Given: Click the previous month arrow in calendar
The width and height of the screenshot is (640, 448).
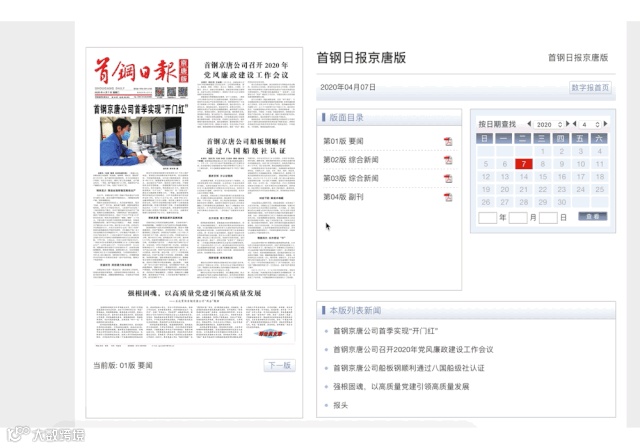Looking at the screenshot, I should pyautogui.click(x=574, y=124).
